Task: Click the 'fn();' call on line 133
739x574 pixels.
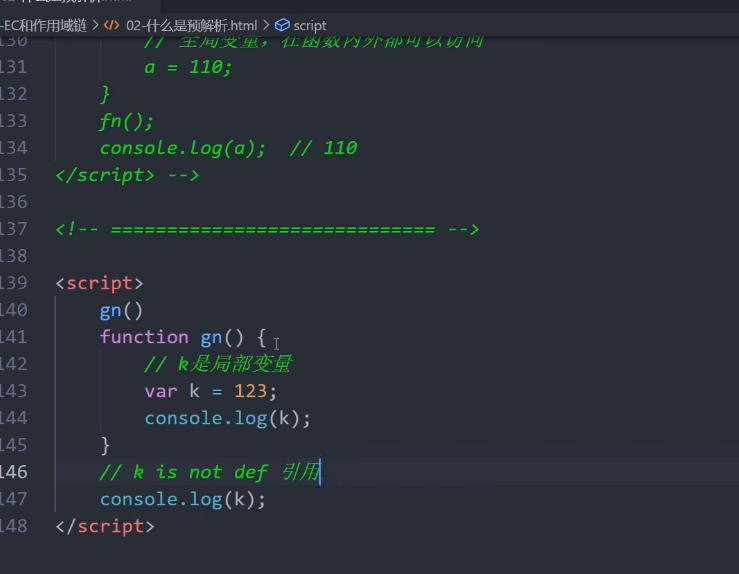Action: pyautogui.click(x=126, y=122)
